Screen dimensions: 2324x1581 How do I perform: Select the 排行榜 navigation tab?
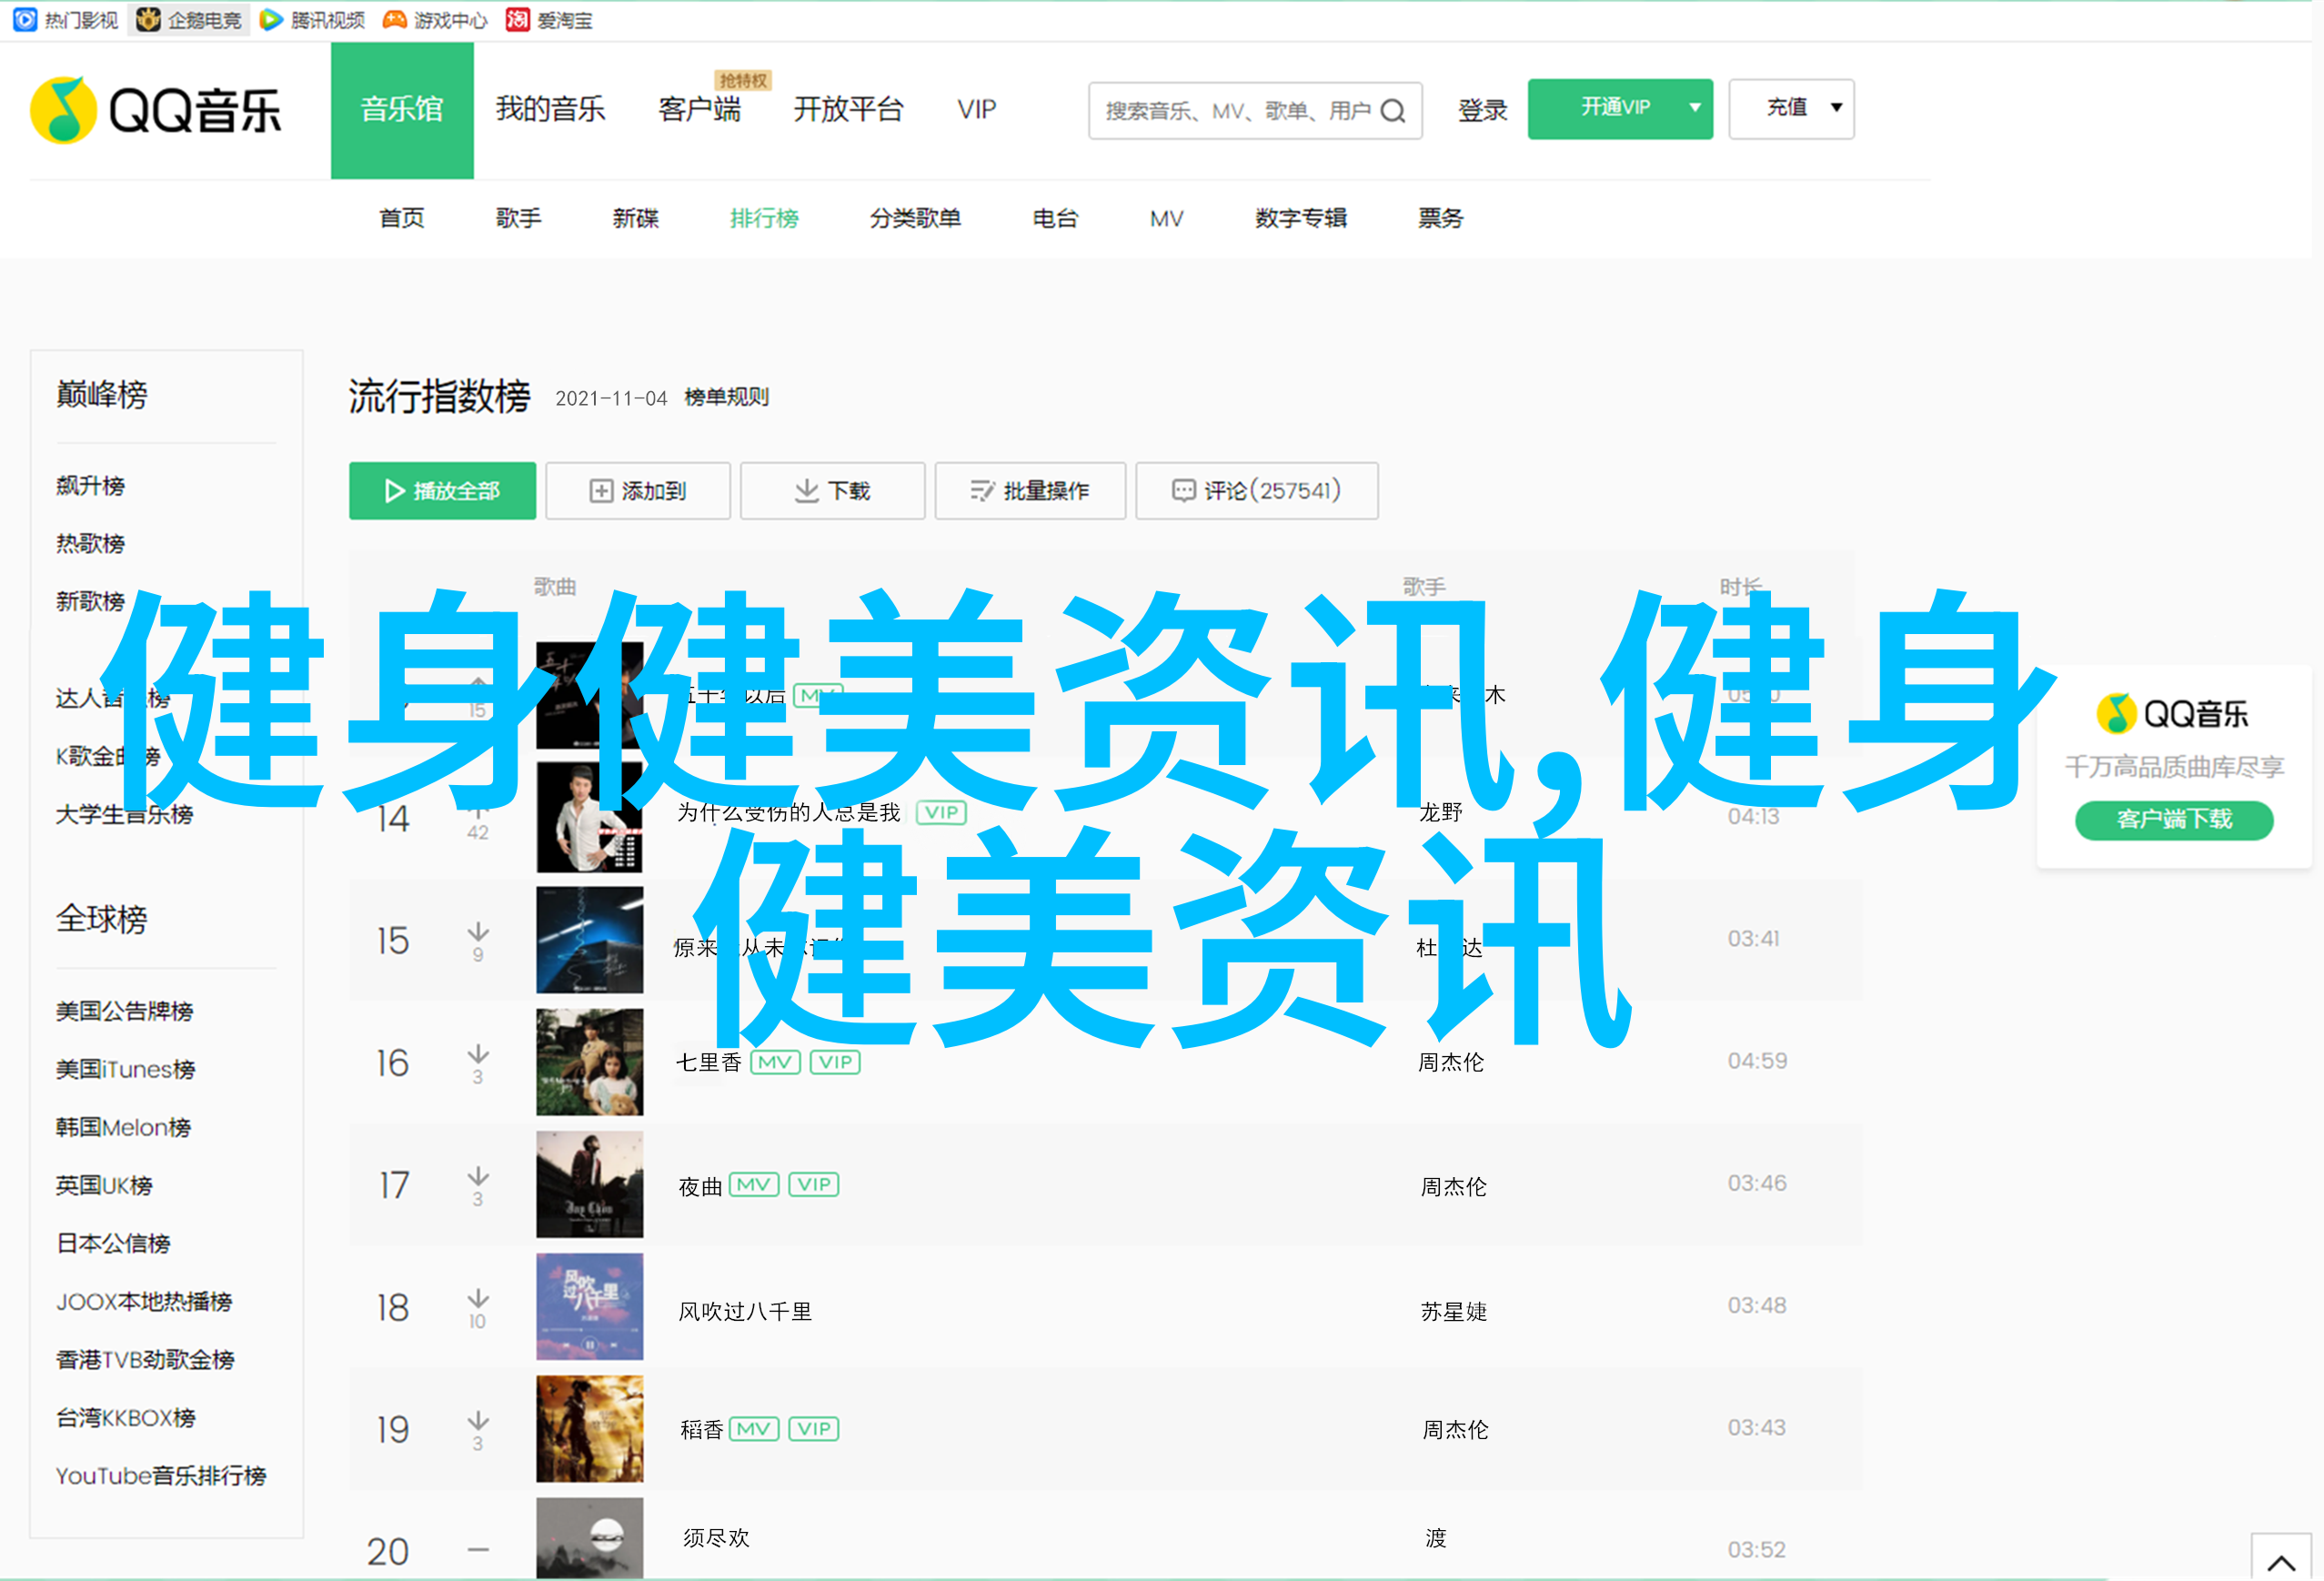click(764, 218)
